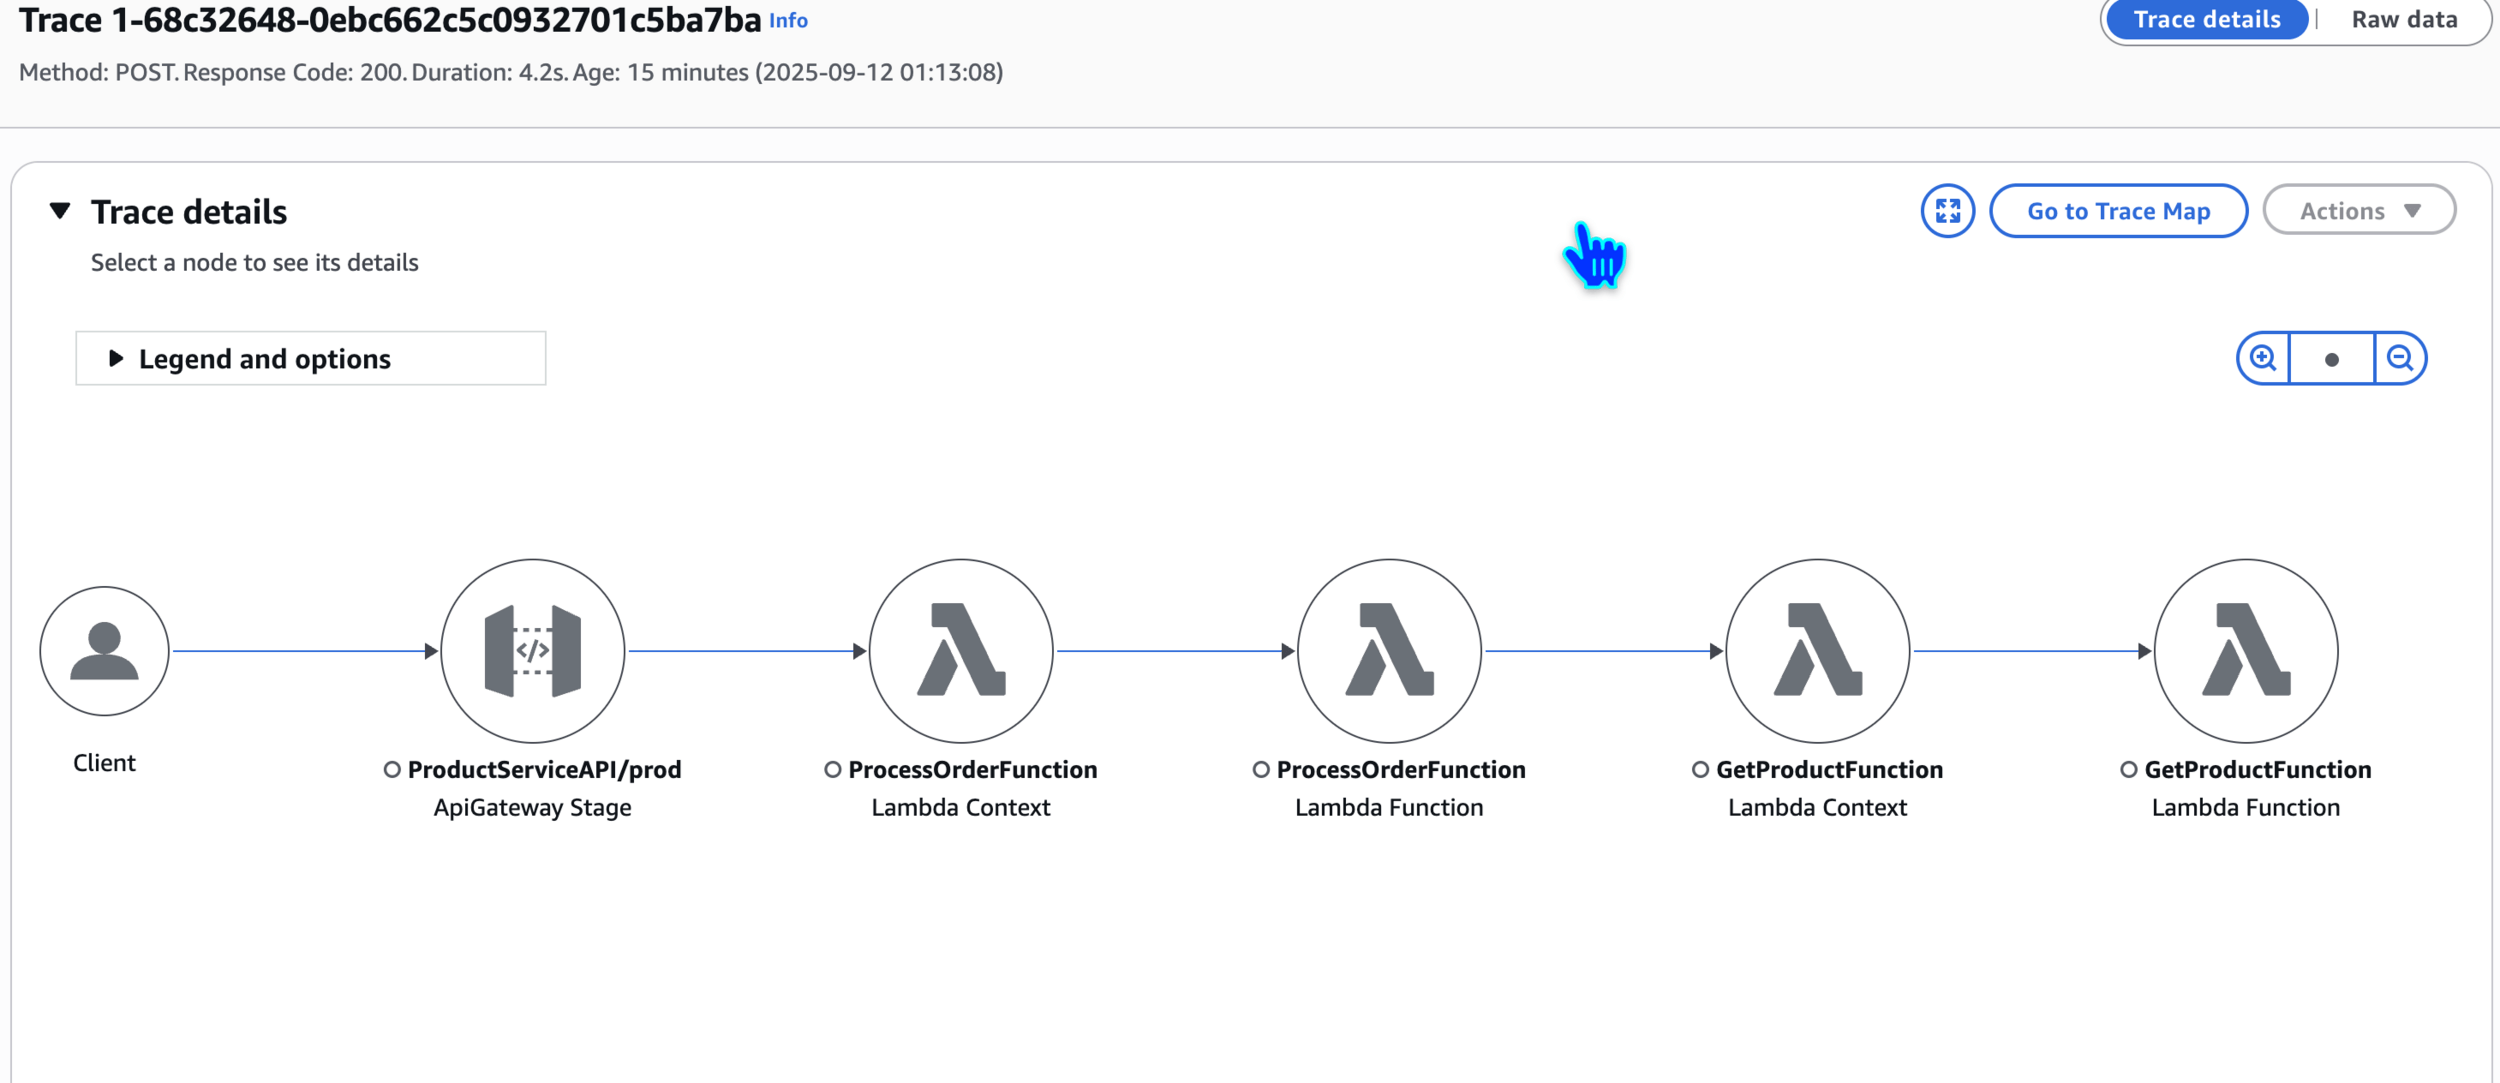The height and width of the screenshot is (1083, 2500).
Task: Select the ProductServiceAPI/prod API Gateway node
Action: (x=532, y=651)
